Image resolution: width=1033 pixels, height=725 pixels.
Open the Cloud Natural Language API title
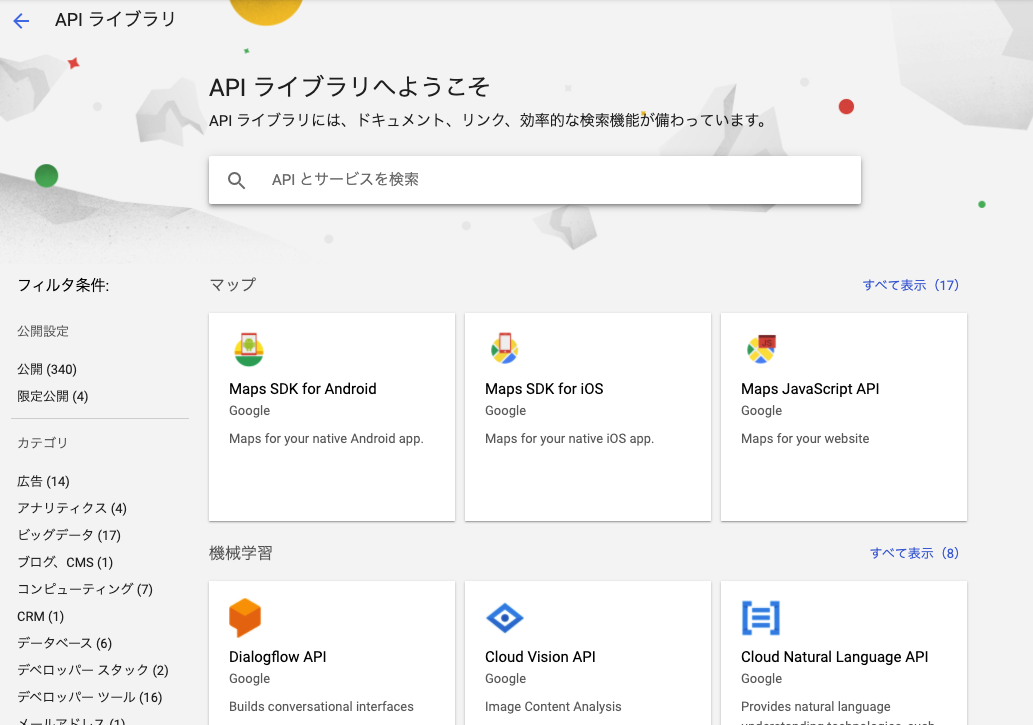coord(835,657)
